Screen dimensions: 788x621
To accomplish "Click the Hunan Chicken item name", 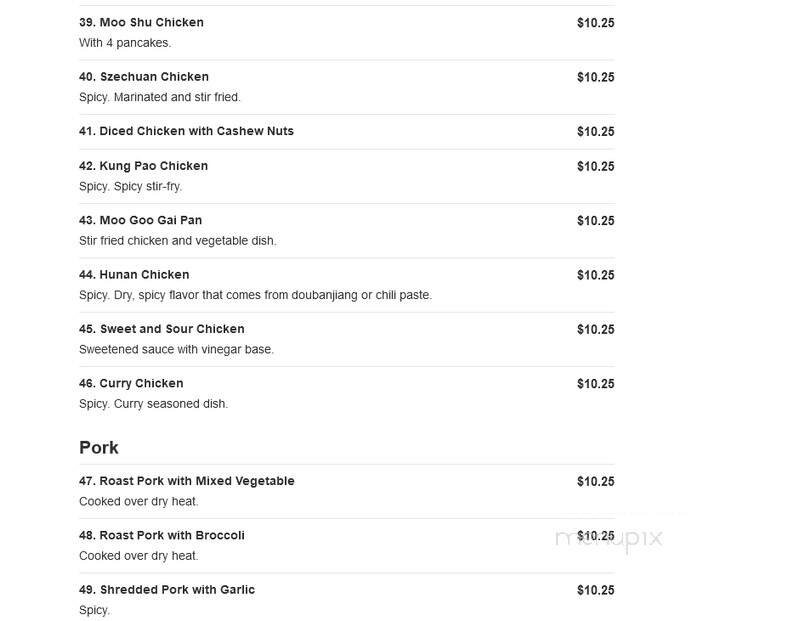I will pos(134,275).
